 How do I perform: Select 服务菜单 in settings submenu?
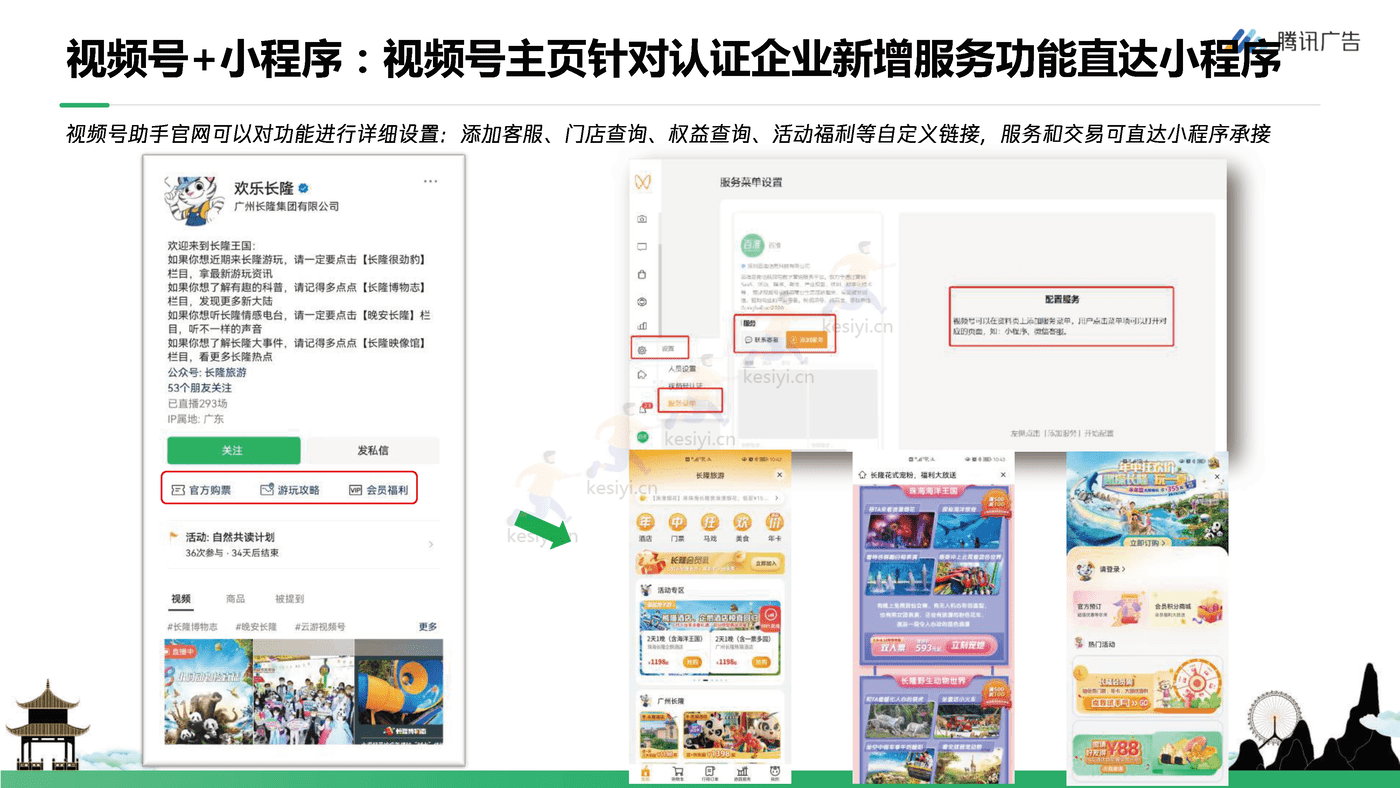click(x=683, y=403)
